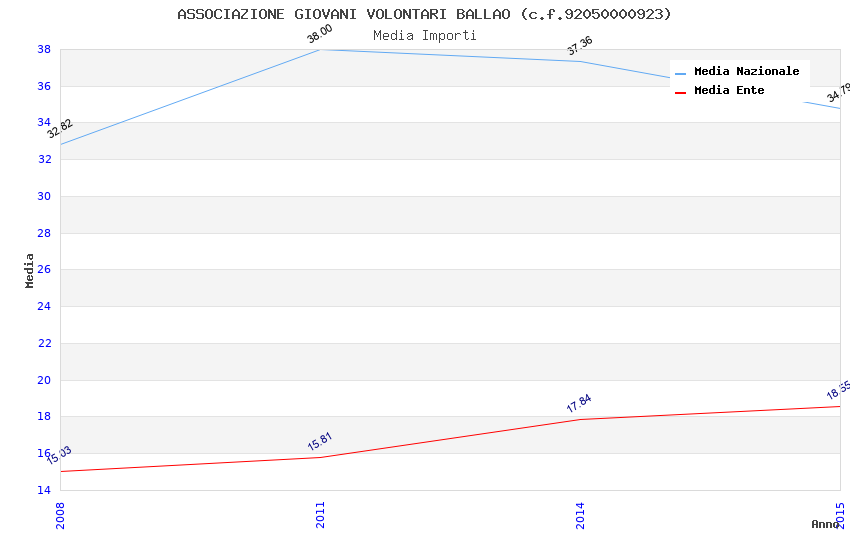Click the 32 y-axis tick label
Image resolution: width=850 pixels, height=550 pixels.
point(44,159)
